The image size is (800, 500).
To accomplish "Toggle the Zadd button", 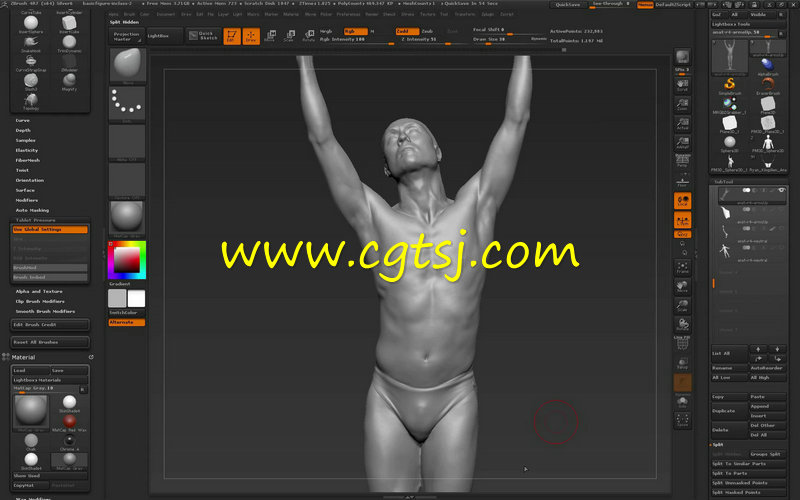I will pos(407,31).
